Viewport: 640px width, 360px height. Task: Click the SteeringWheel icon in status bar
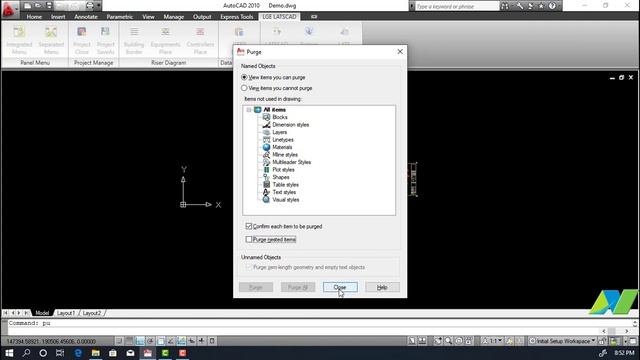(x=458, y=341)
